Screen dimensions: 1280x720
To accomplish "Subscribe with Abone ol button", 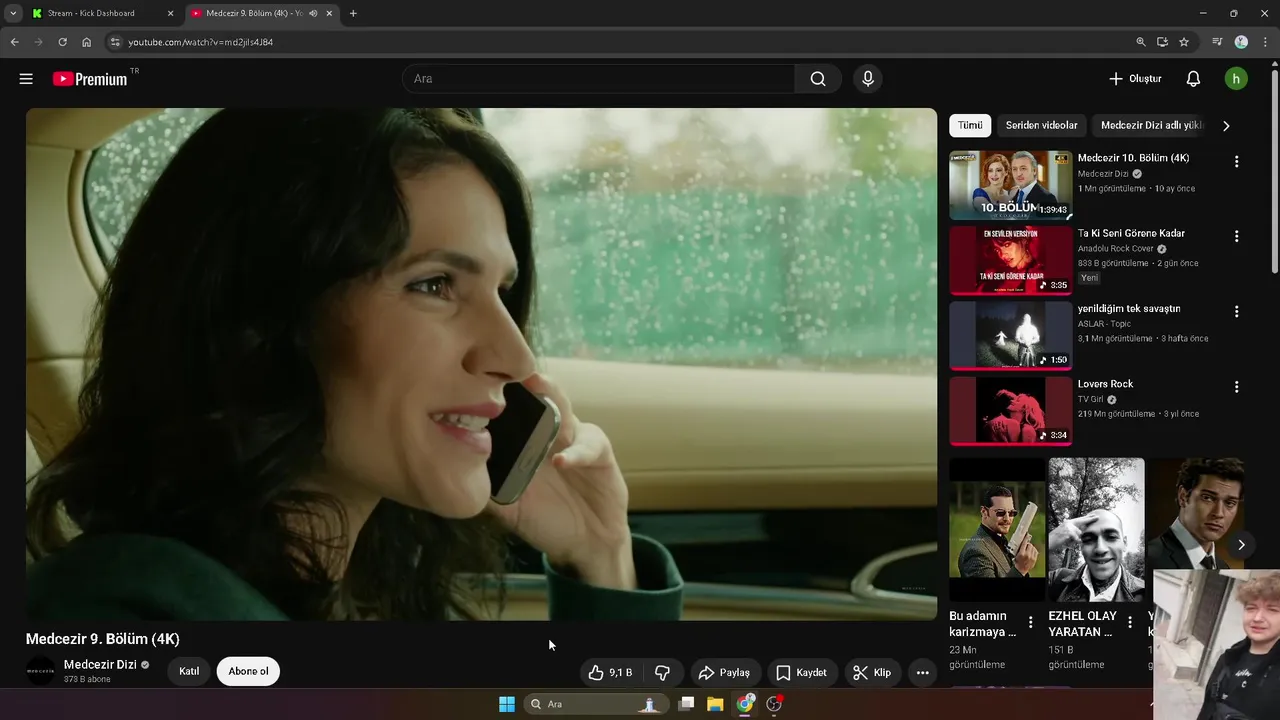I will click(248, 671).
